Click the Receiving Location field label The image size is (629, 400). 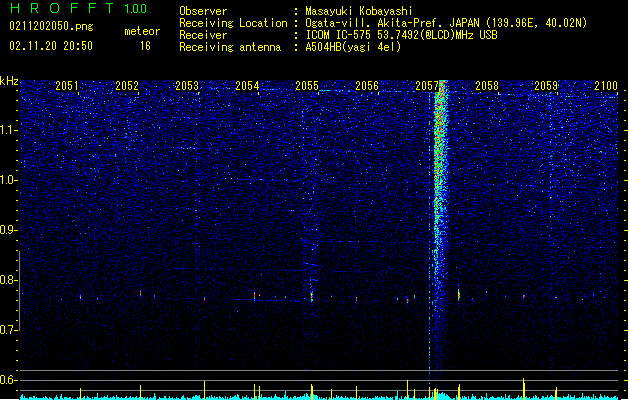coord(233,23)
